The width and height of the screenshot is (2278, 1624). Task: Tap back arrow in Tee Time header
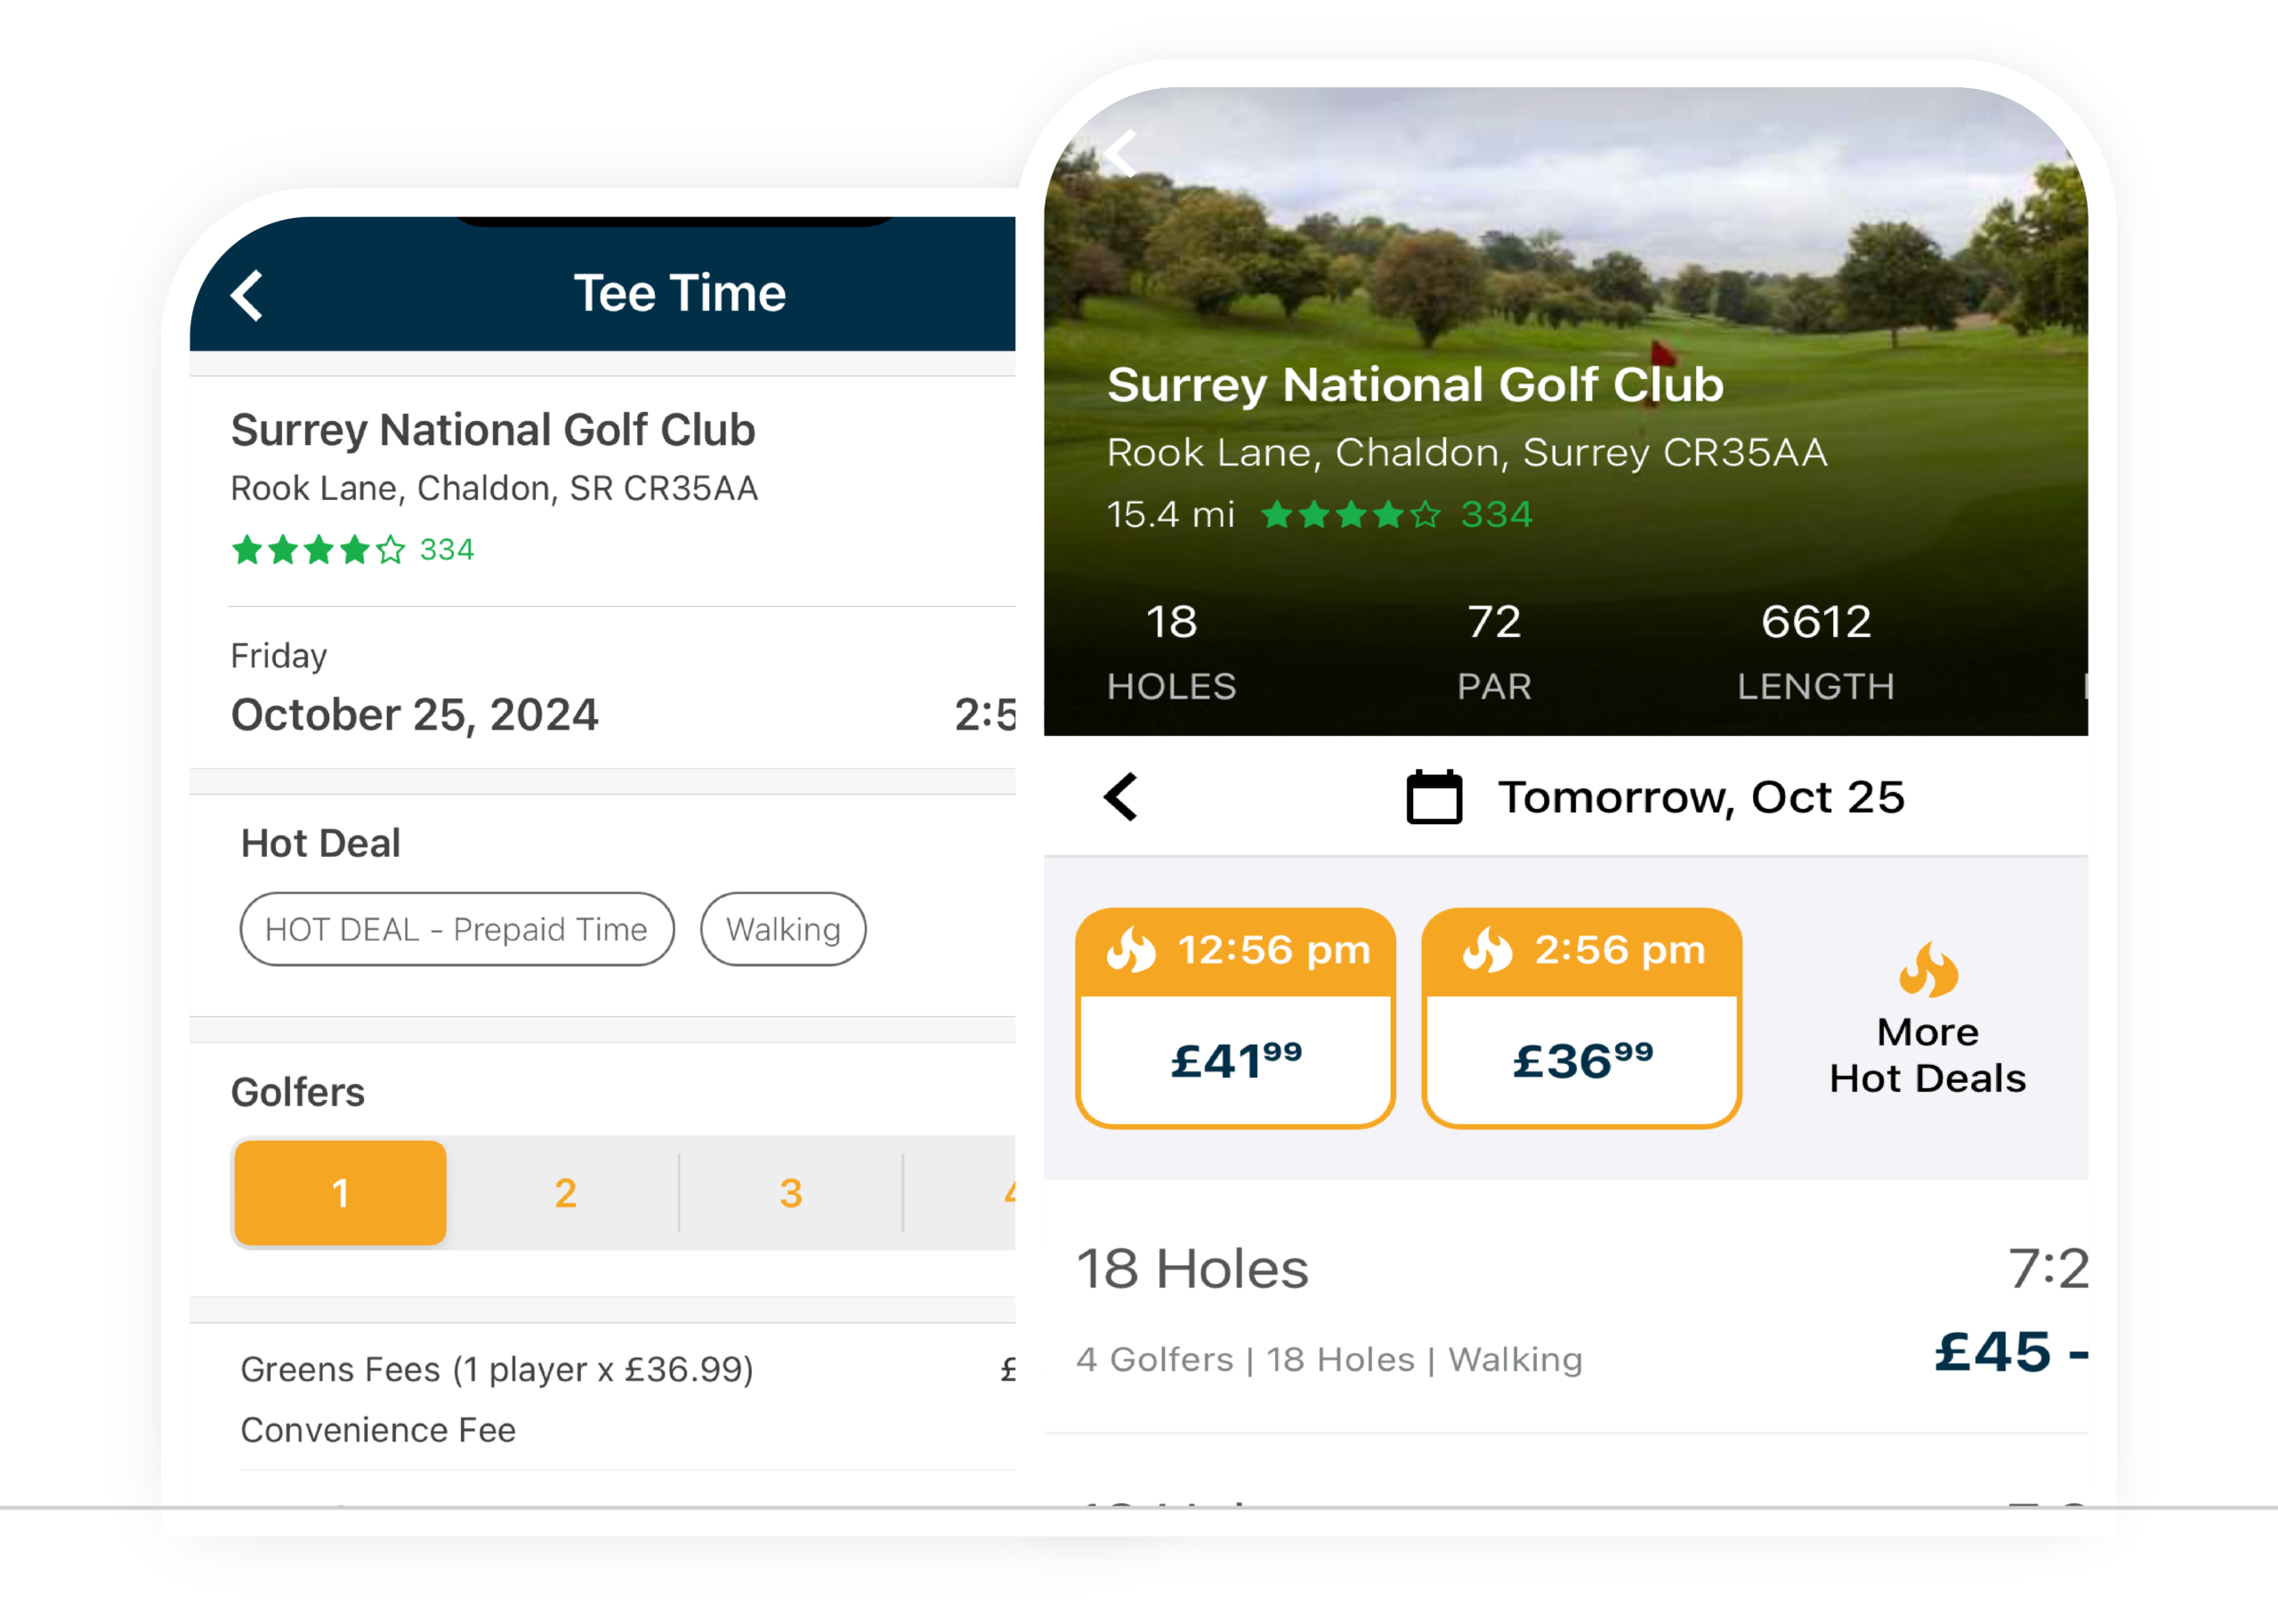click(247, 295)
